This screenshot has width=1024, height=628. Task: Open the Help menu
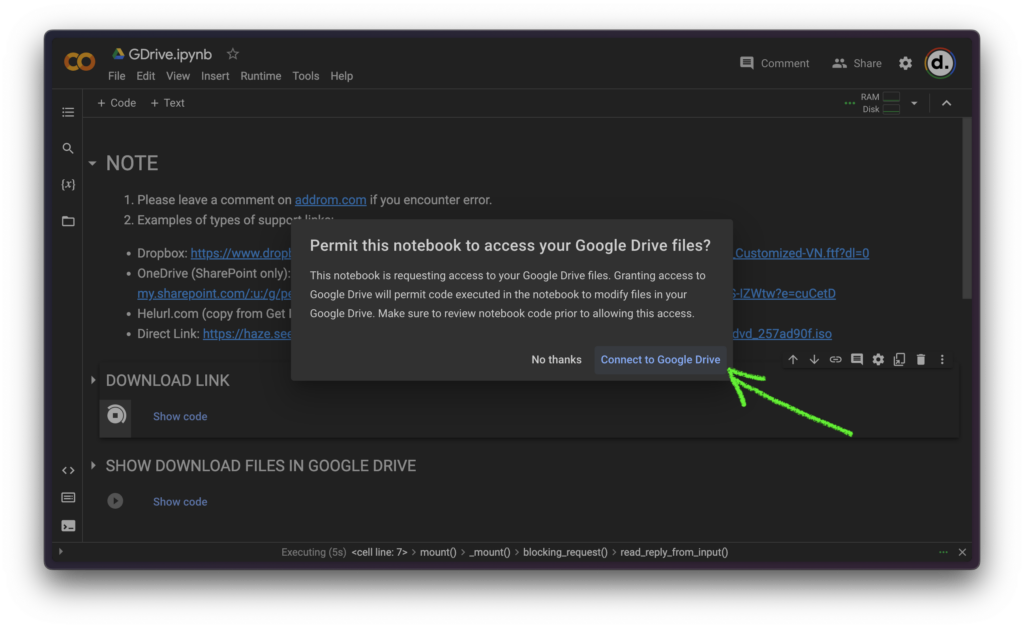click(342, 76)
